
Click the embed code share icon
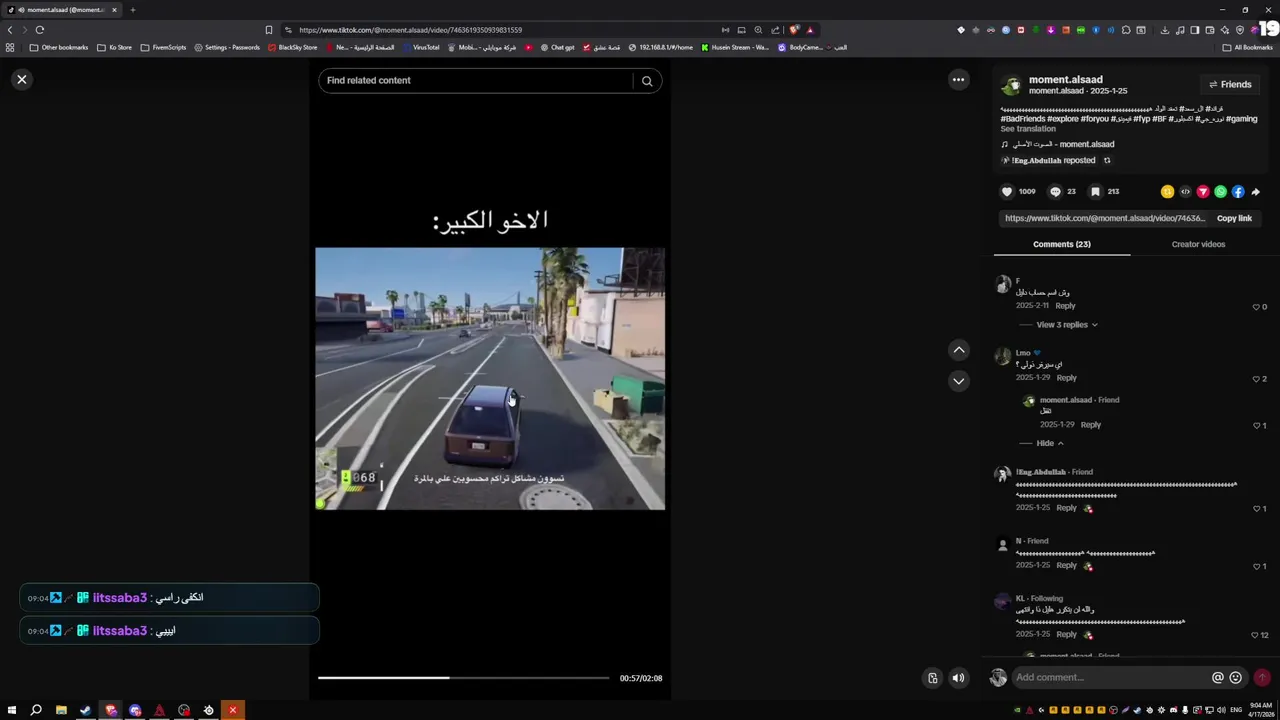[x=1185, y=192]
